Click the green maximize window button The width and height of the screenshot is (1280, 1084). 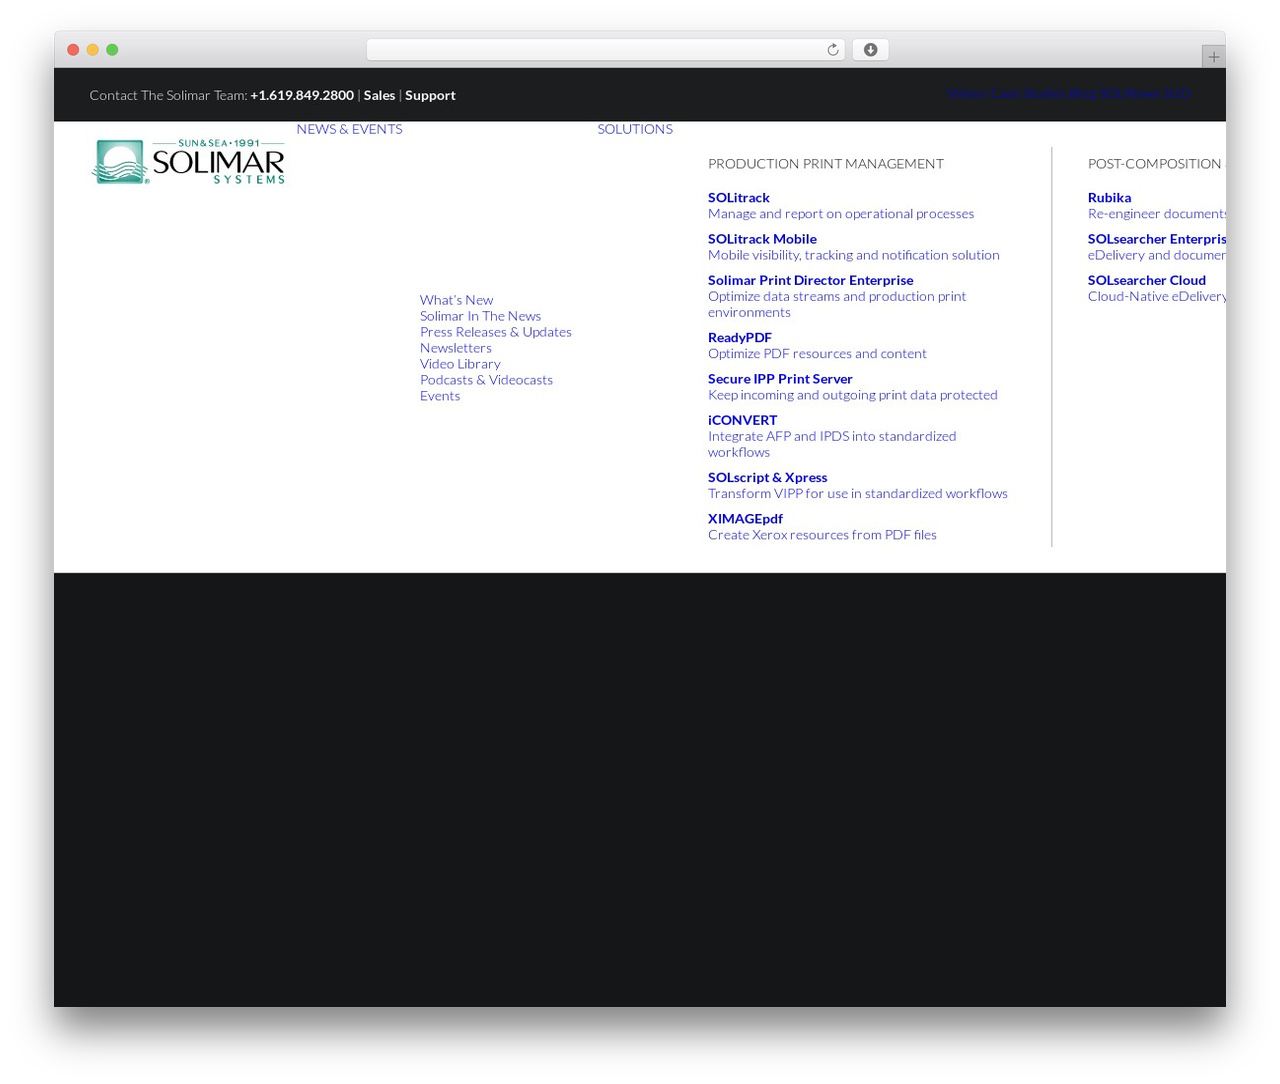click(x=112, y=50)
